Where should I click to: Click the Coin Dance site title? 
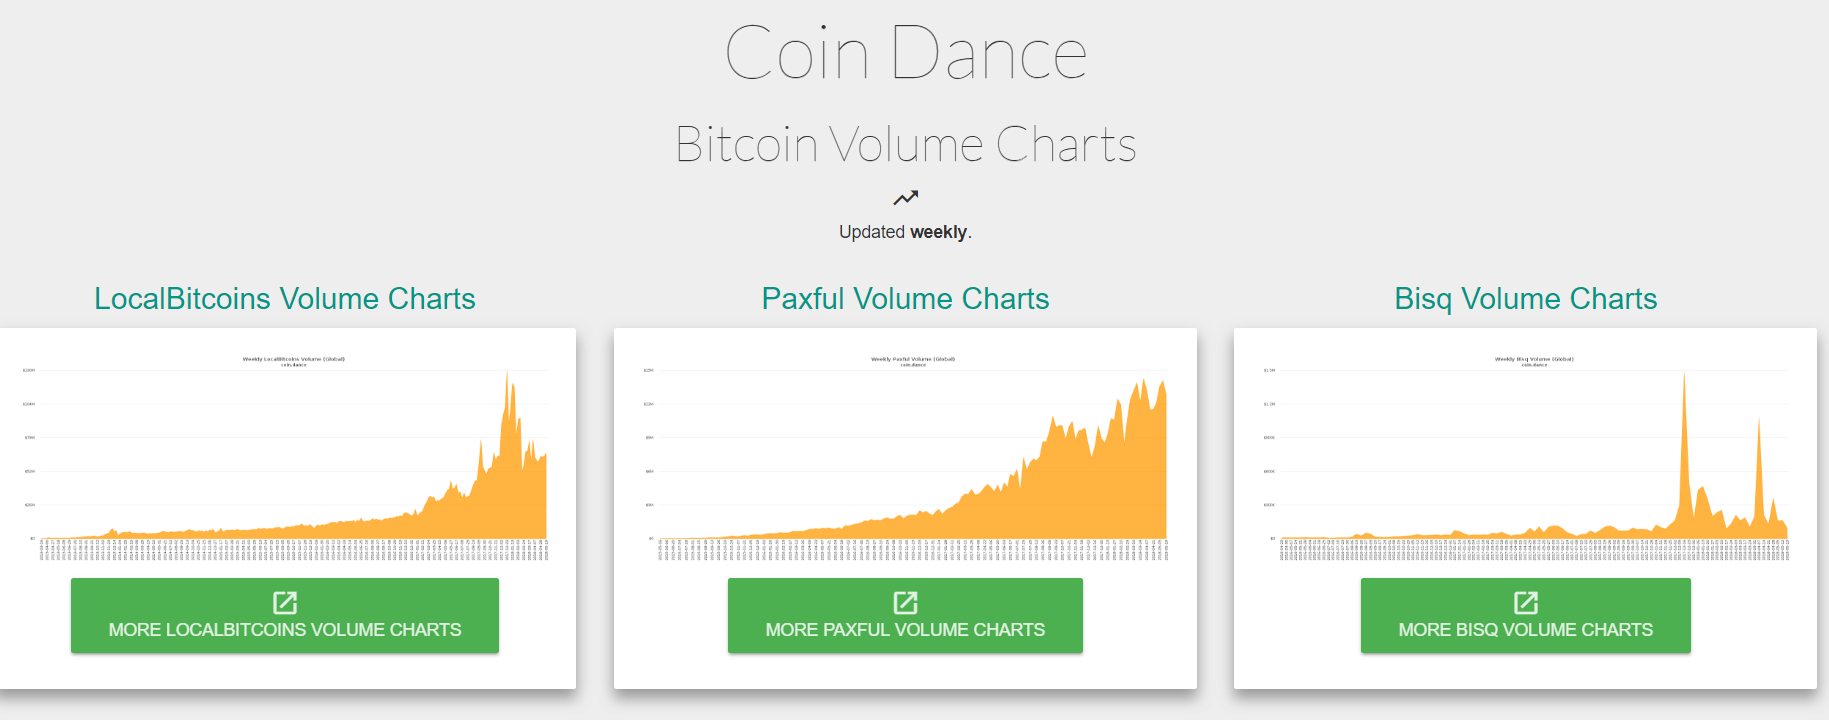pos(905,53)
